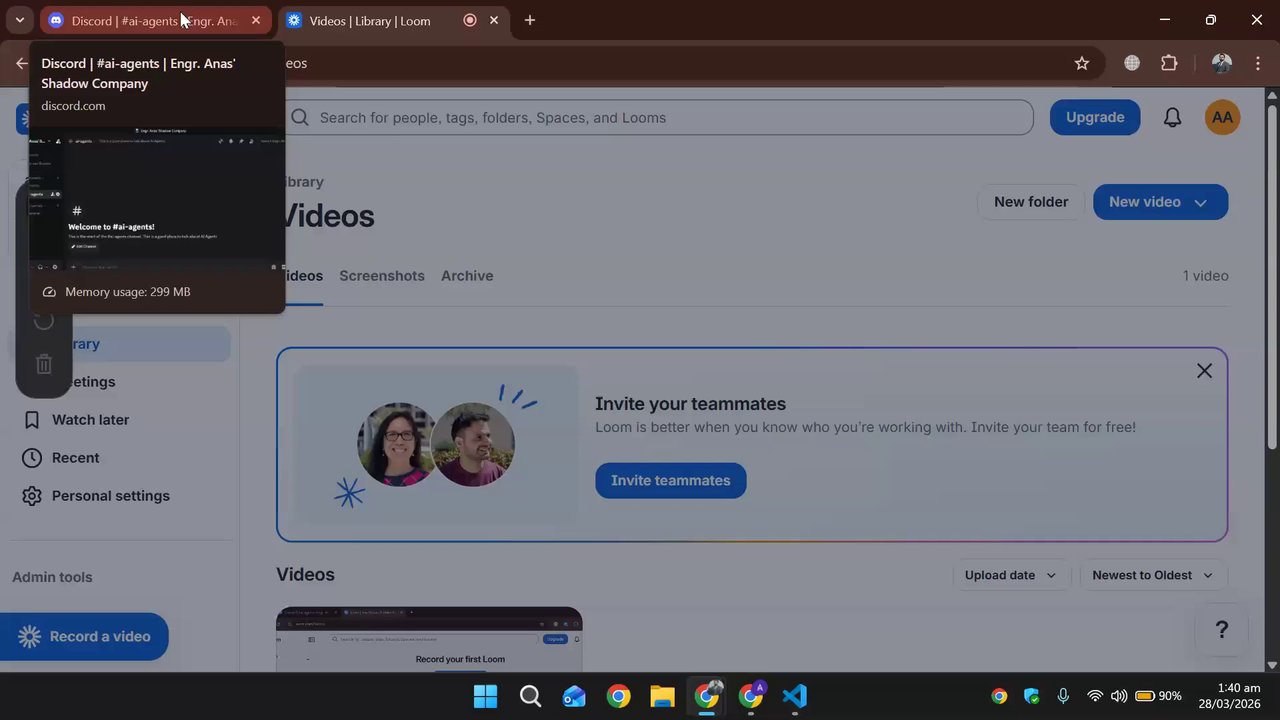Open Outlook from the taskbar

[574, 696]
